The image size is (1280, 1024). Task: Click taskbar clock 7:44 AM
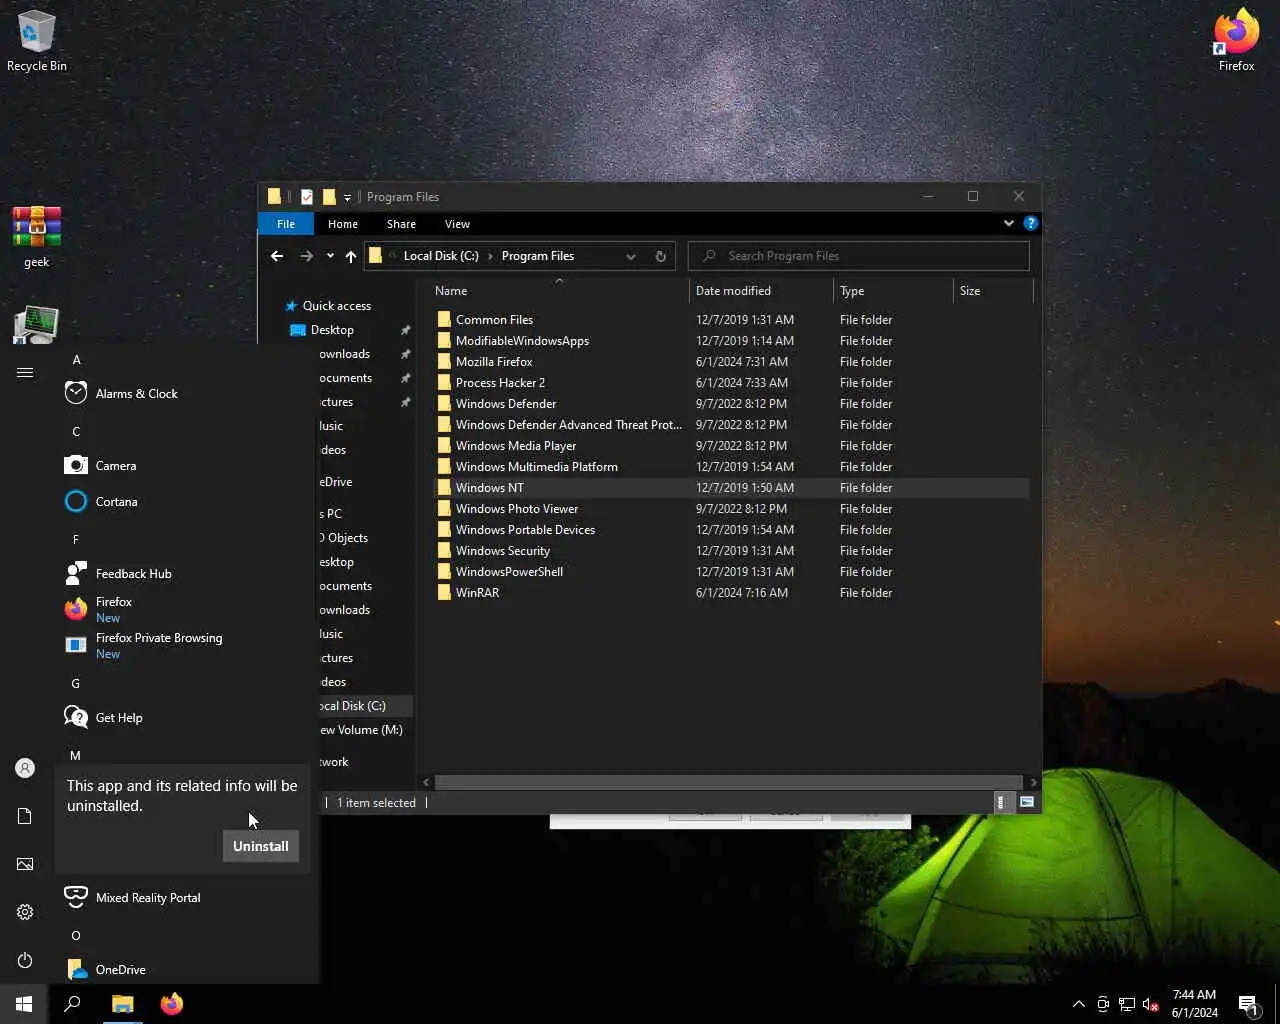click(1194, 1004)
